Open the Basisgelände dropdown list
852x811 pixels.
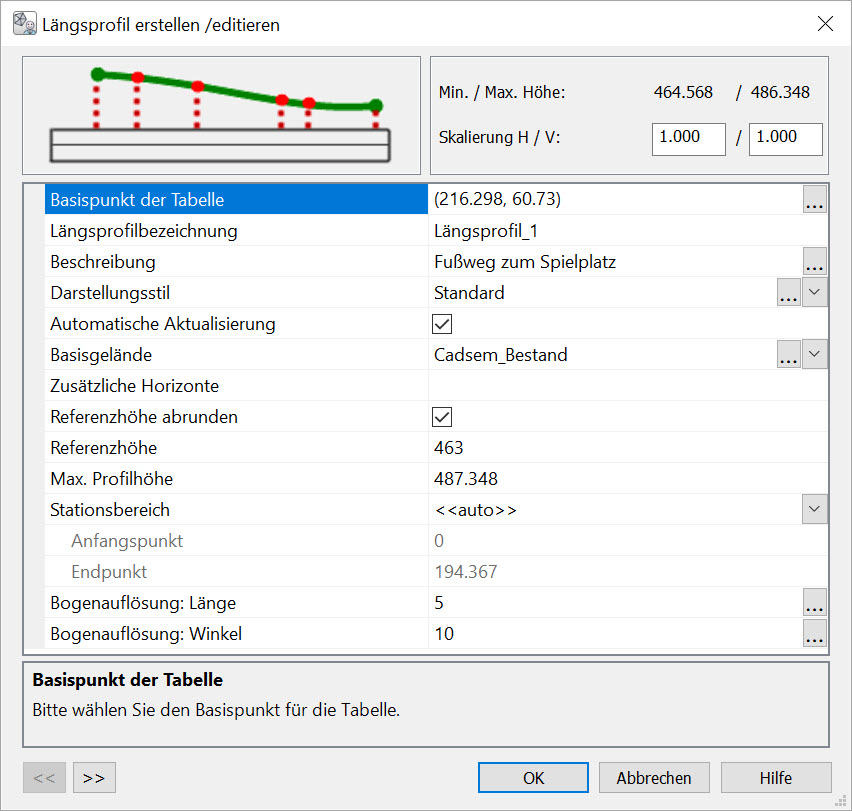coord(815,355)
